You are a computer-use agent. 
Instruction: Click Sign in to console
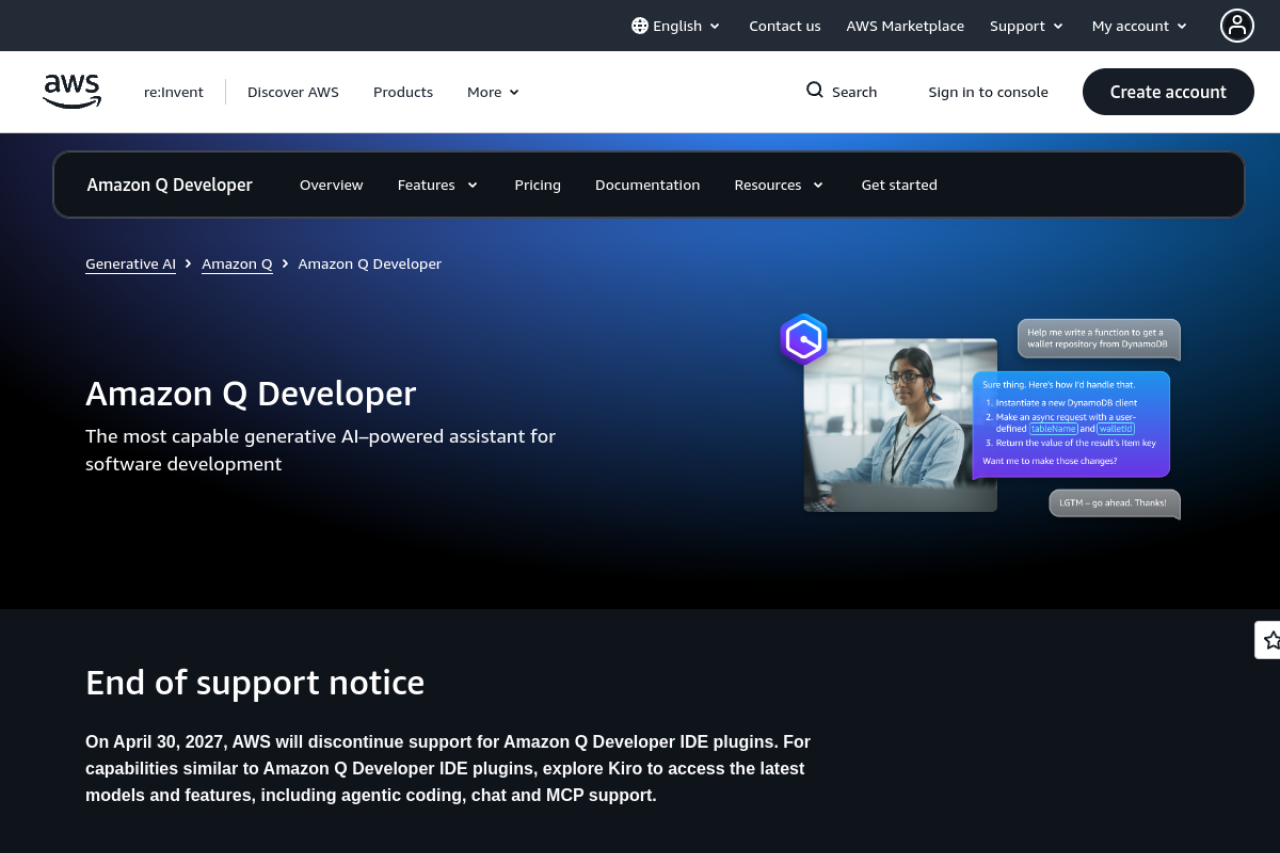[x=988, y=92]
